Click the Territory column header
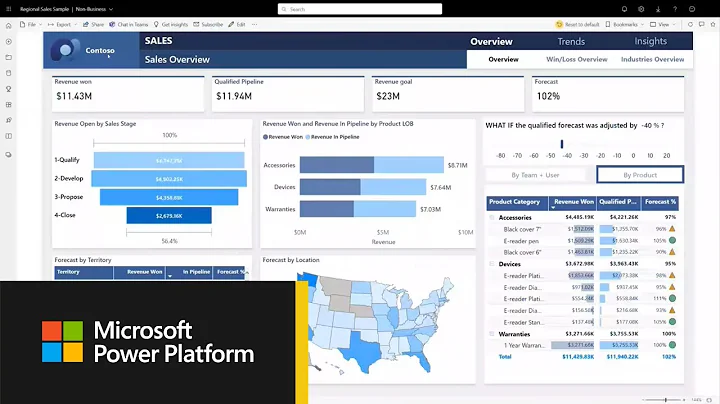This screenshot has height=404, width=720. coord(84,272)
